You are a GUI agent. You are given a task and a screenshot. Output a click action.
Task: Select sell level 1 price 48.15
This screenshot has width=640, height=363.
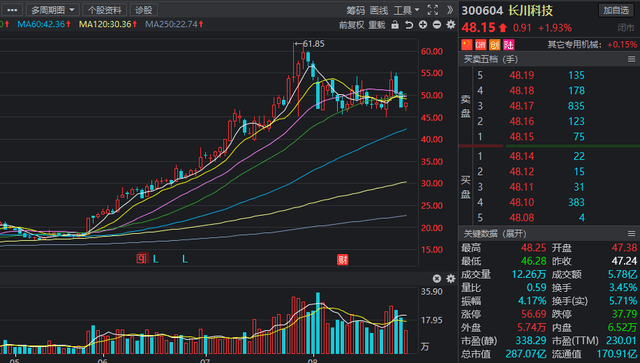(522, 137)
